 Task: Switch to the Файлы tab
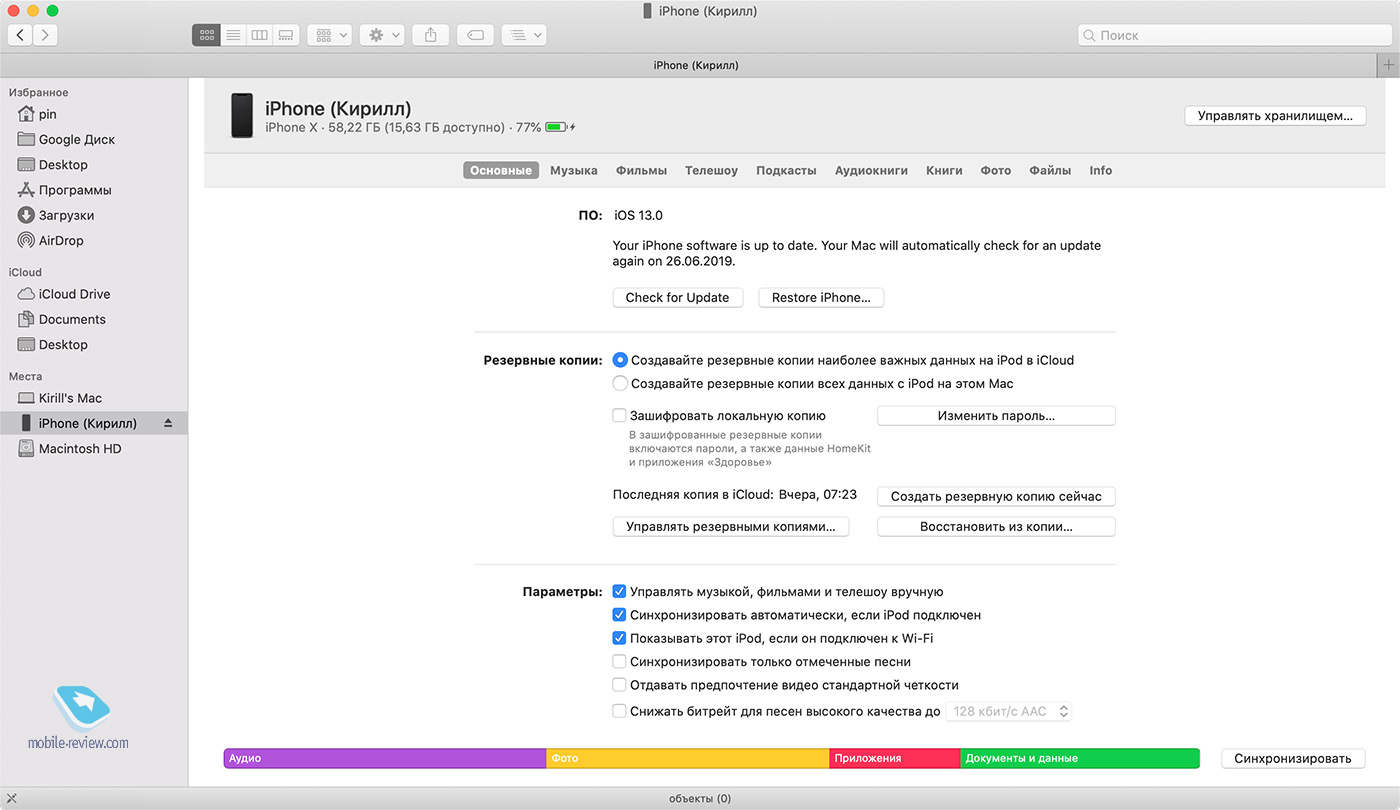1050,171
